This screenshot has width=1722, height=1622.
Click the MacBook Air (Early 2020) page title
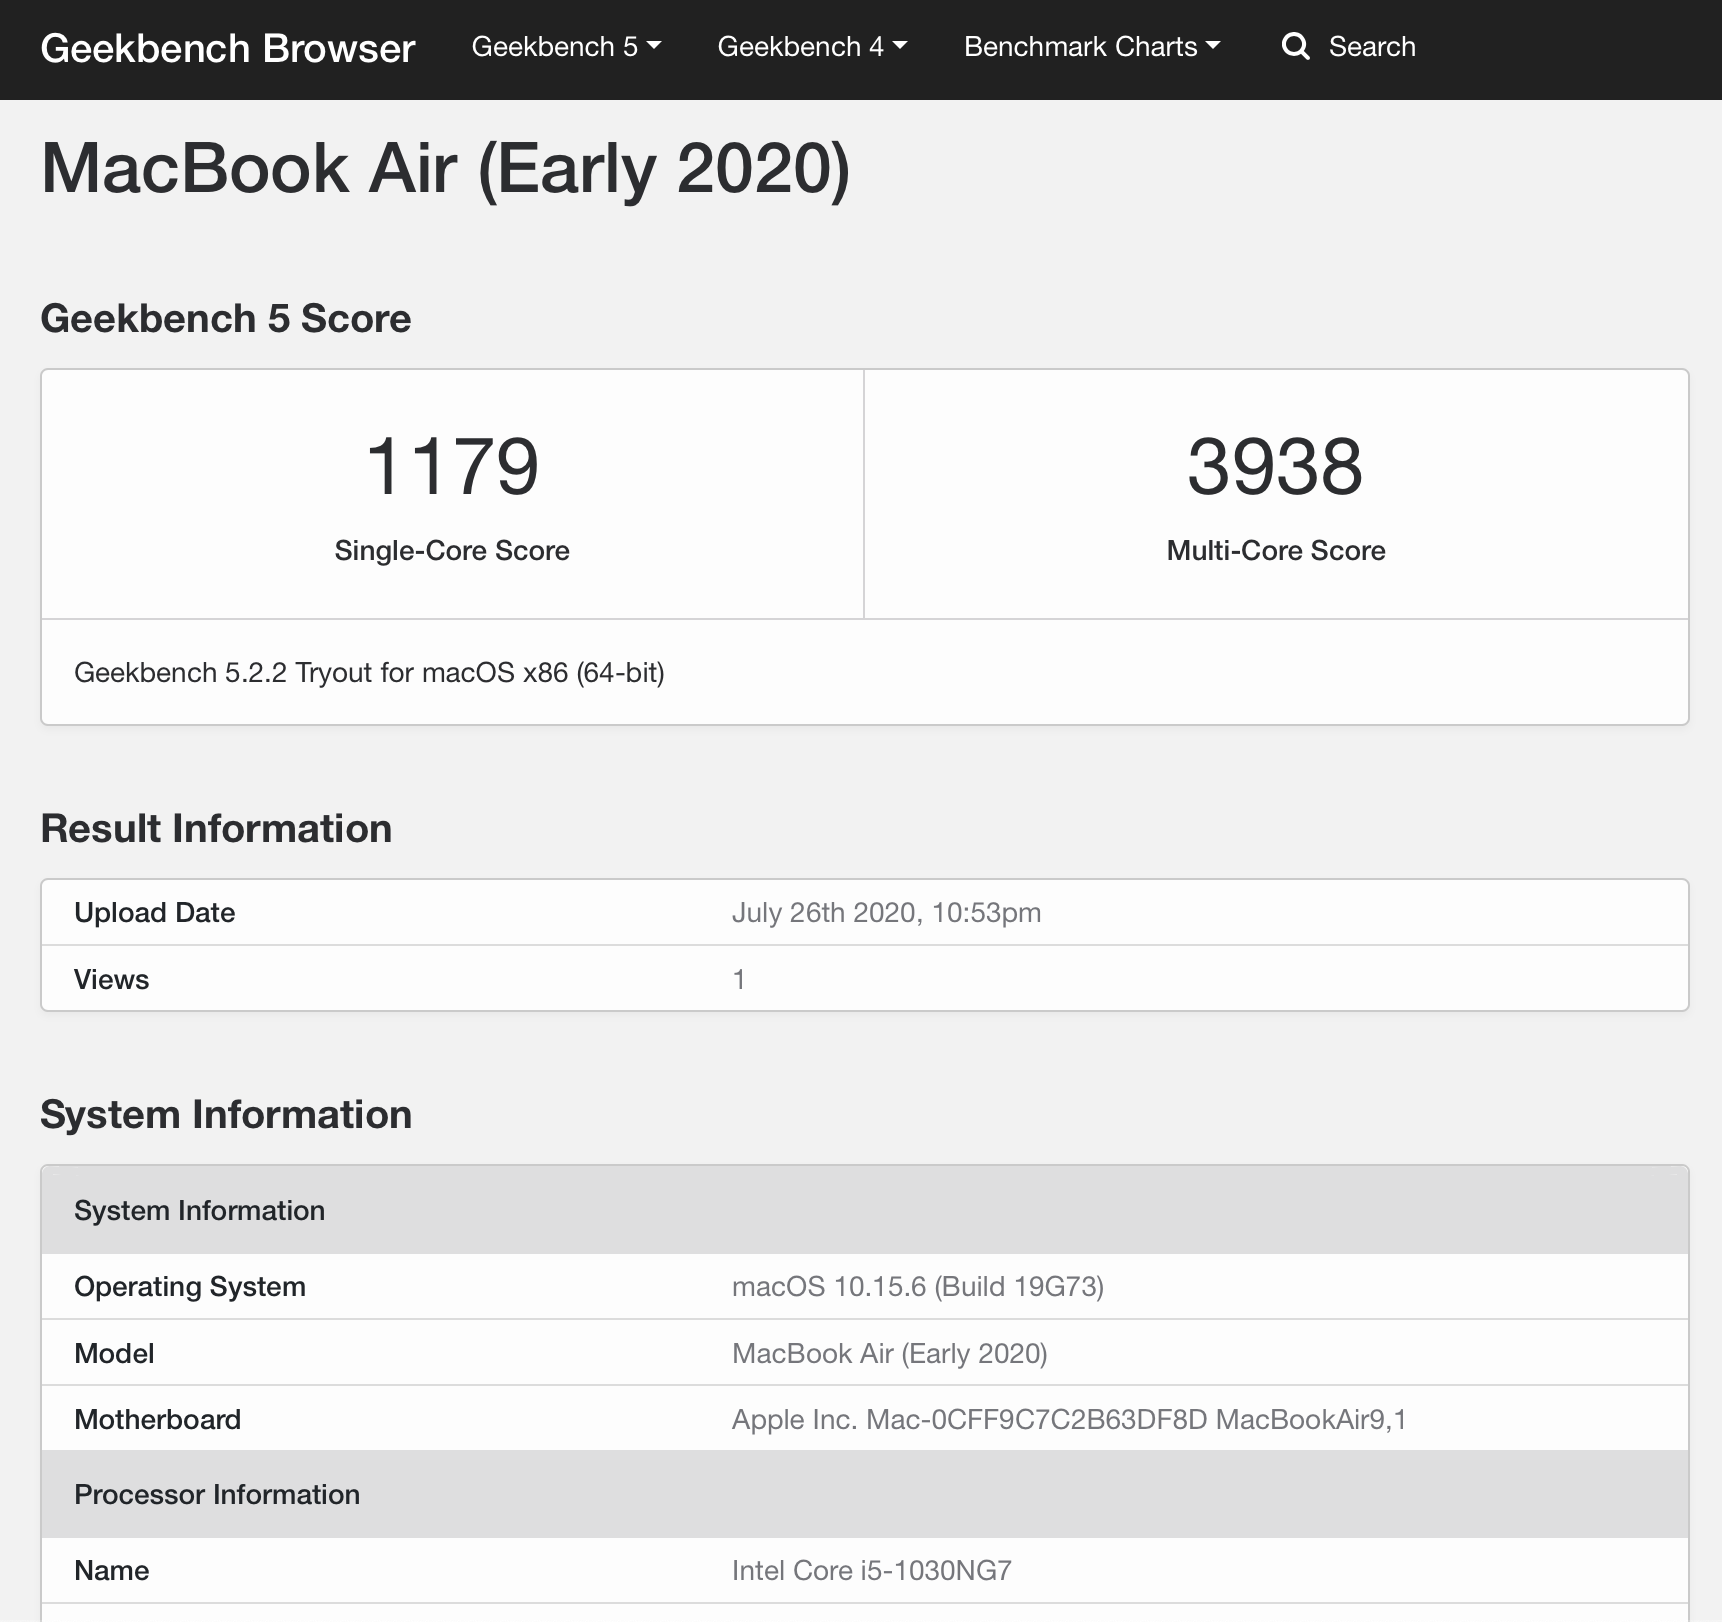coord(445,169)
